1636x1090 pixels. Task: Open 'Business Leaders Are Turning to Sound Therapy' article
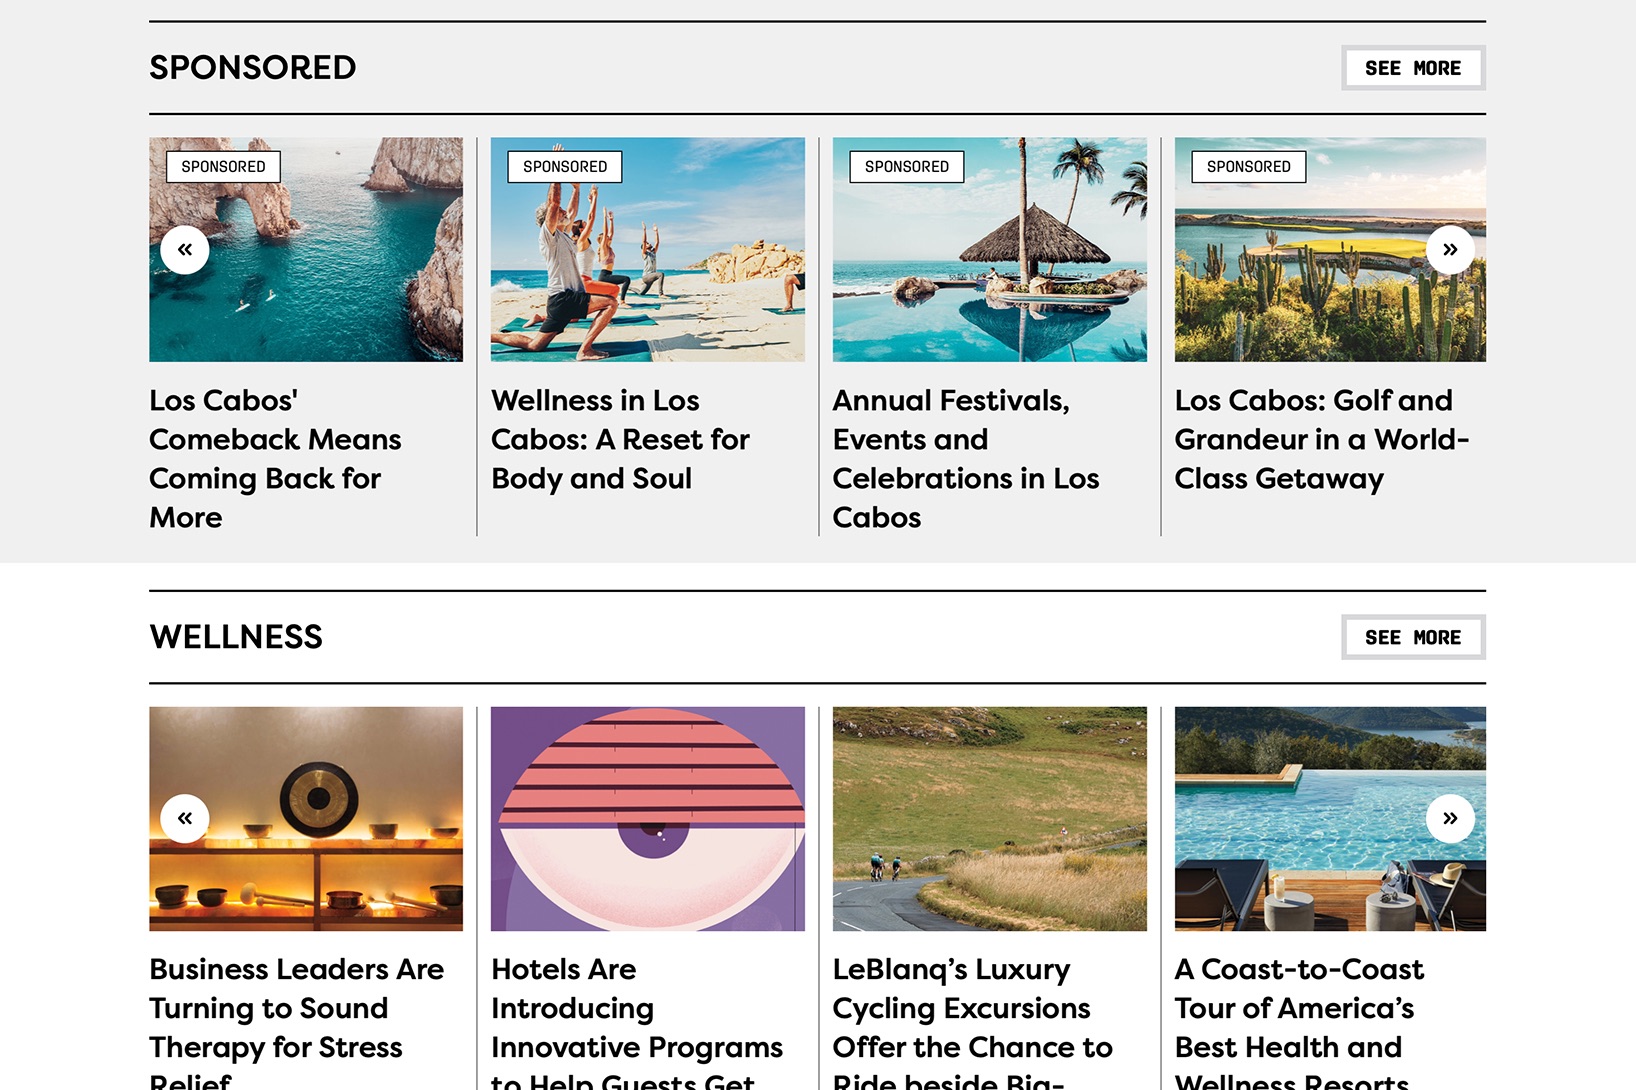pos(297,1022)
